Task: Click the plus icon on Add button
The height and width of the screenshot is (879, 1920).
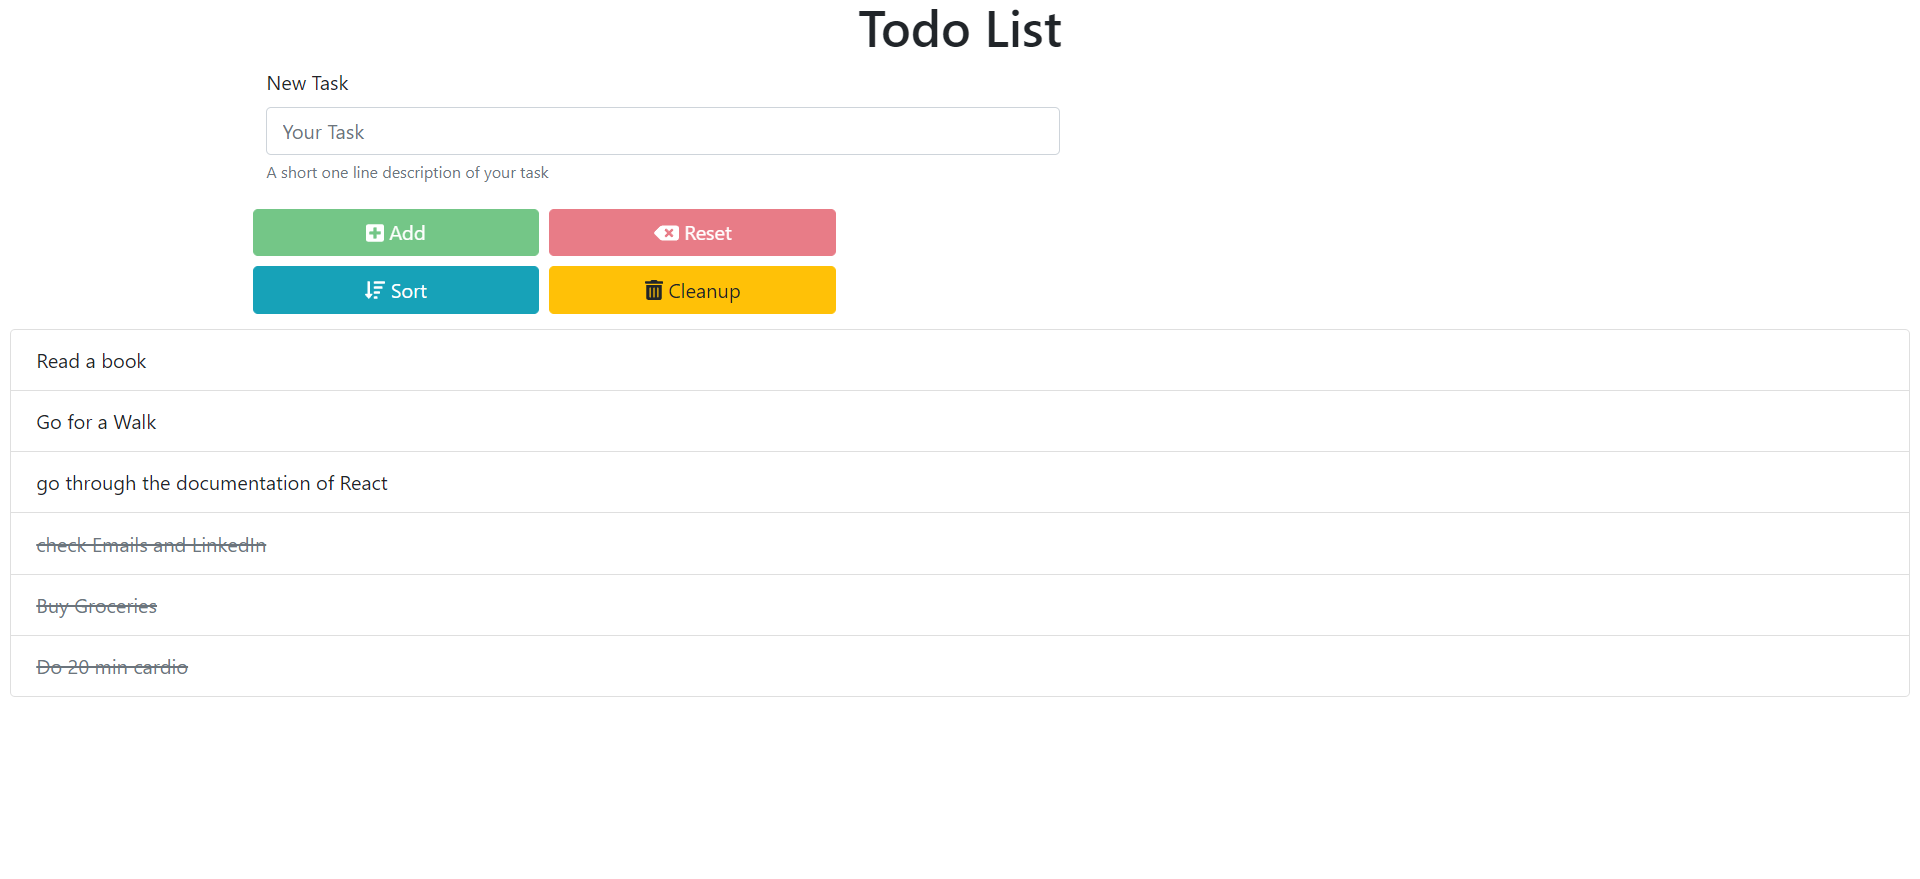Action: click(x=375, y=233)
